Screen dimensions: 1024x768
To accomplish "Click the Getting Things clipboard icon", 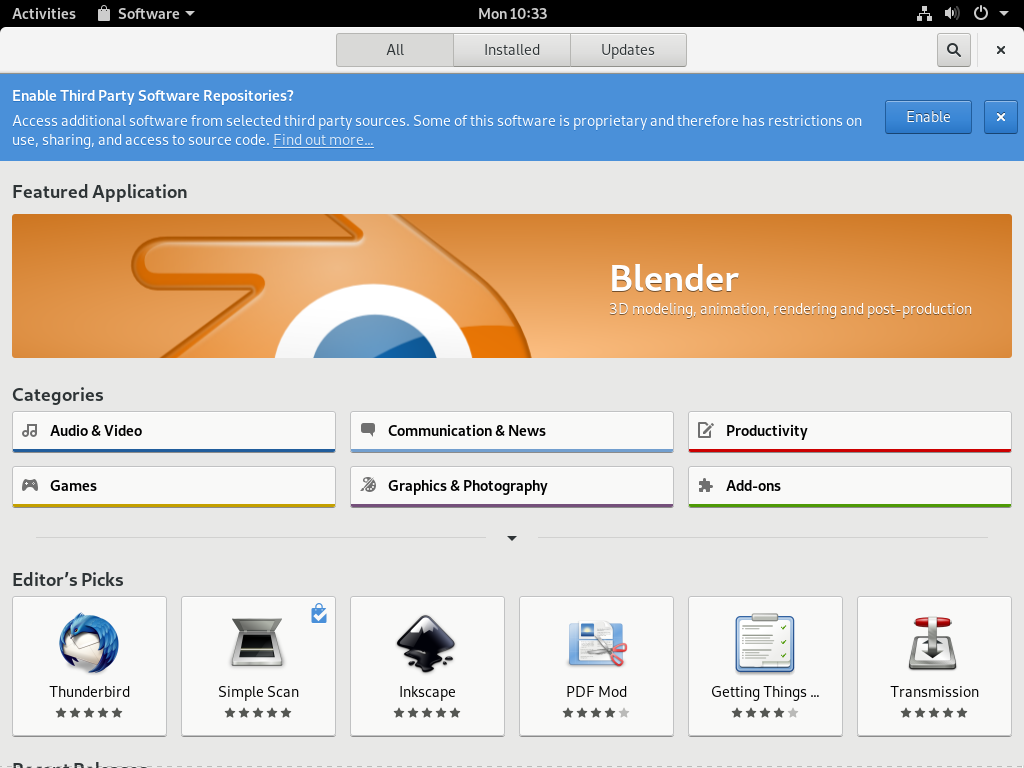I will (765, 643).
